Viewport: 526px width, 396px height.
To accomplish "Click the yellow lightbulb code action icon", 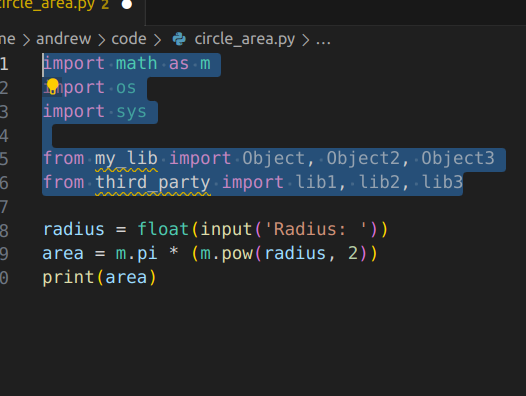I will coord(52,86).
